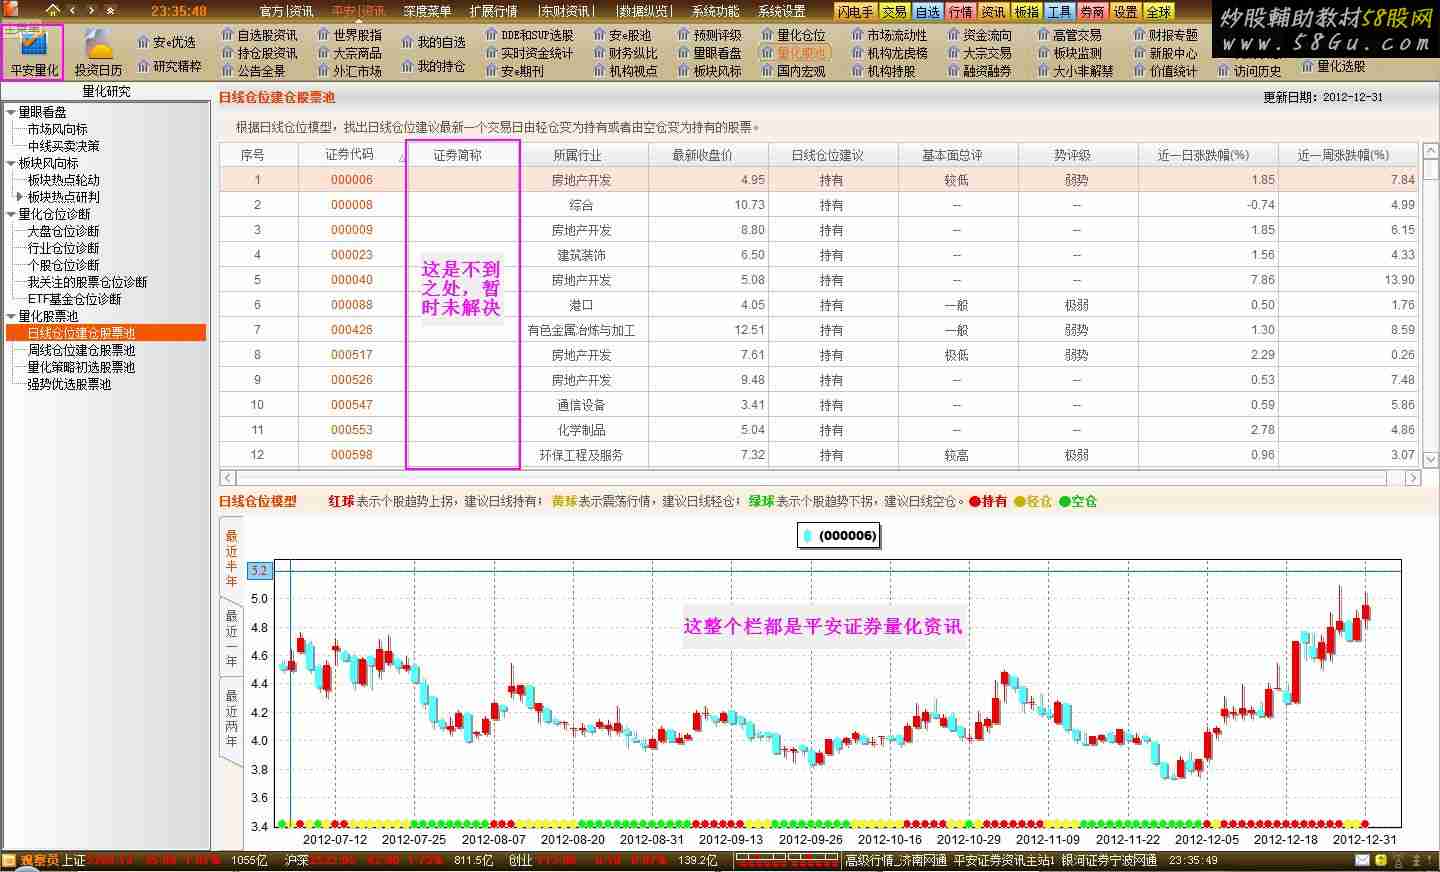Select 强势优选股票池 in the tree
The height and width of the screenshot is (872, 1440).
point(69,384)
